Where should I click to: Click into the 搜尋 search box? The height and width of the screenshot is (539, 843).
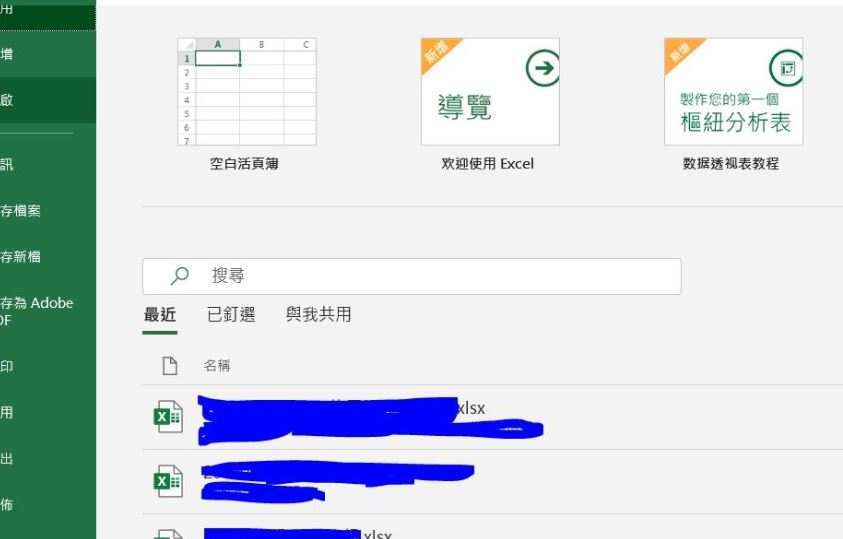coord(412,276)
